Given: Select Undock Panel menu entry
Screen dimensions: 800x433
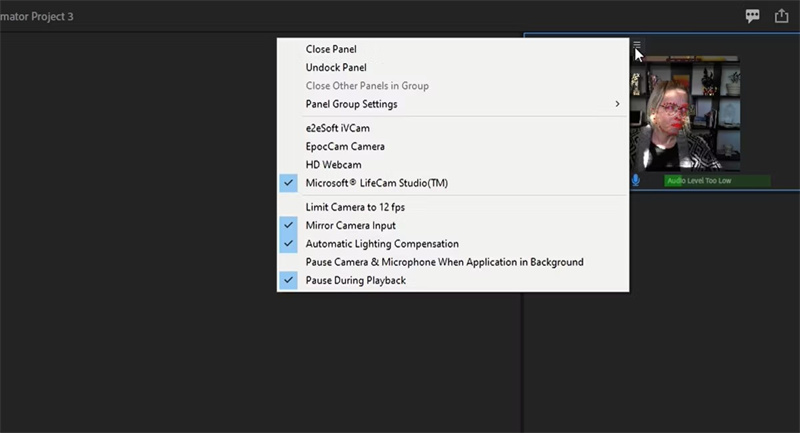Looking at the screenshot, I should [x=336, y=67].
